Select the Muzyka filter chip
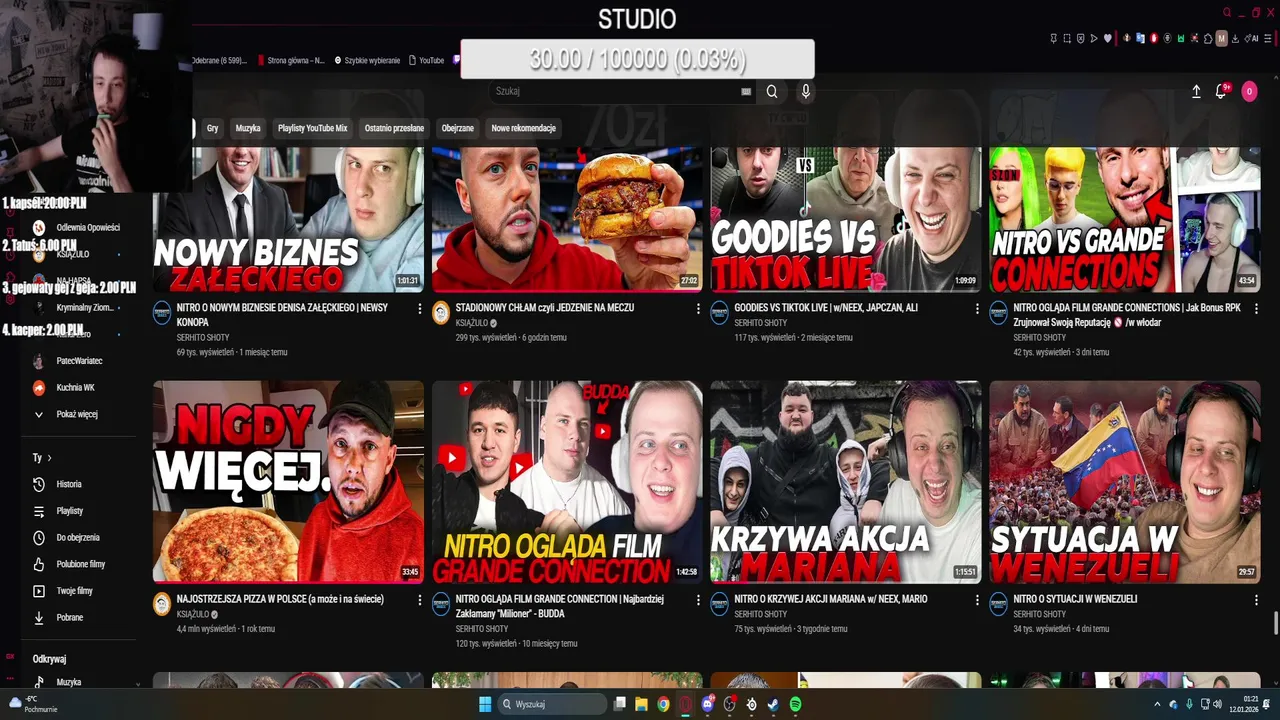This screenshot has height=720, width=1280. (x=248, y=128)
